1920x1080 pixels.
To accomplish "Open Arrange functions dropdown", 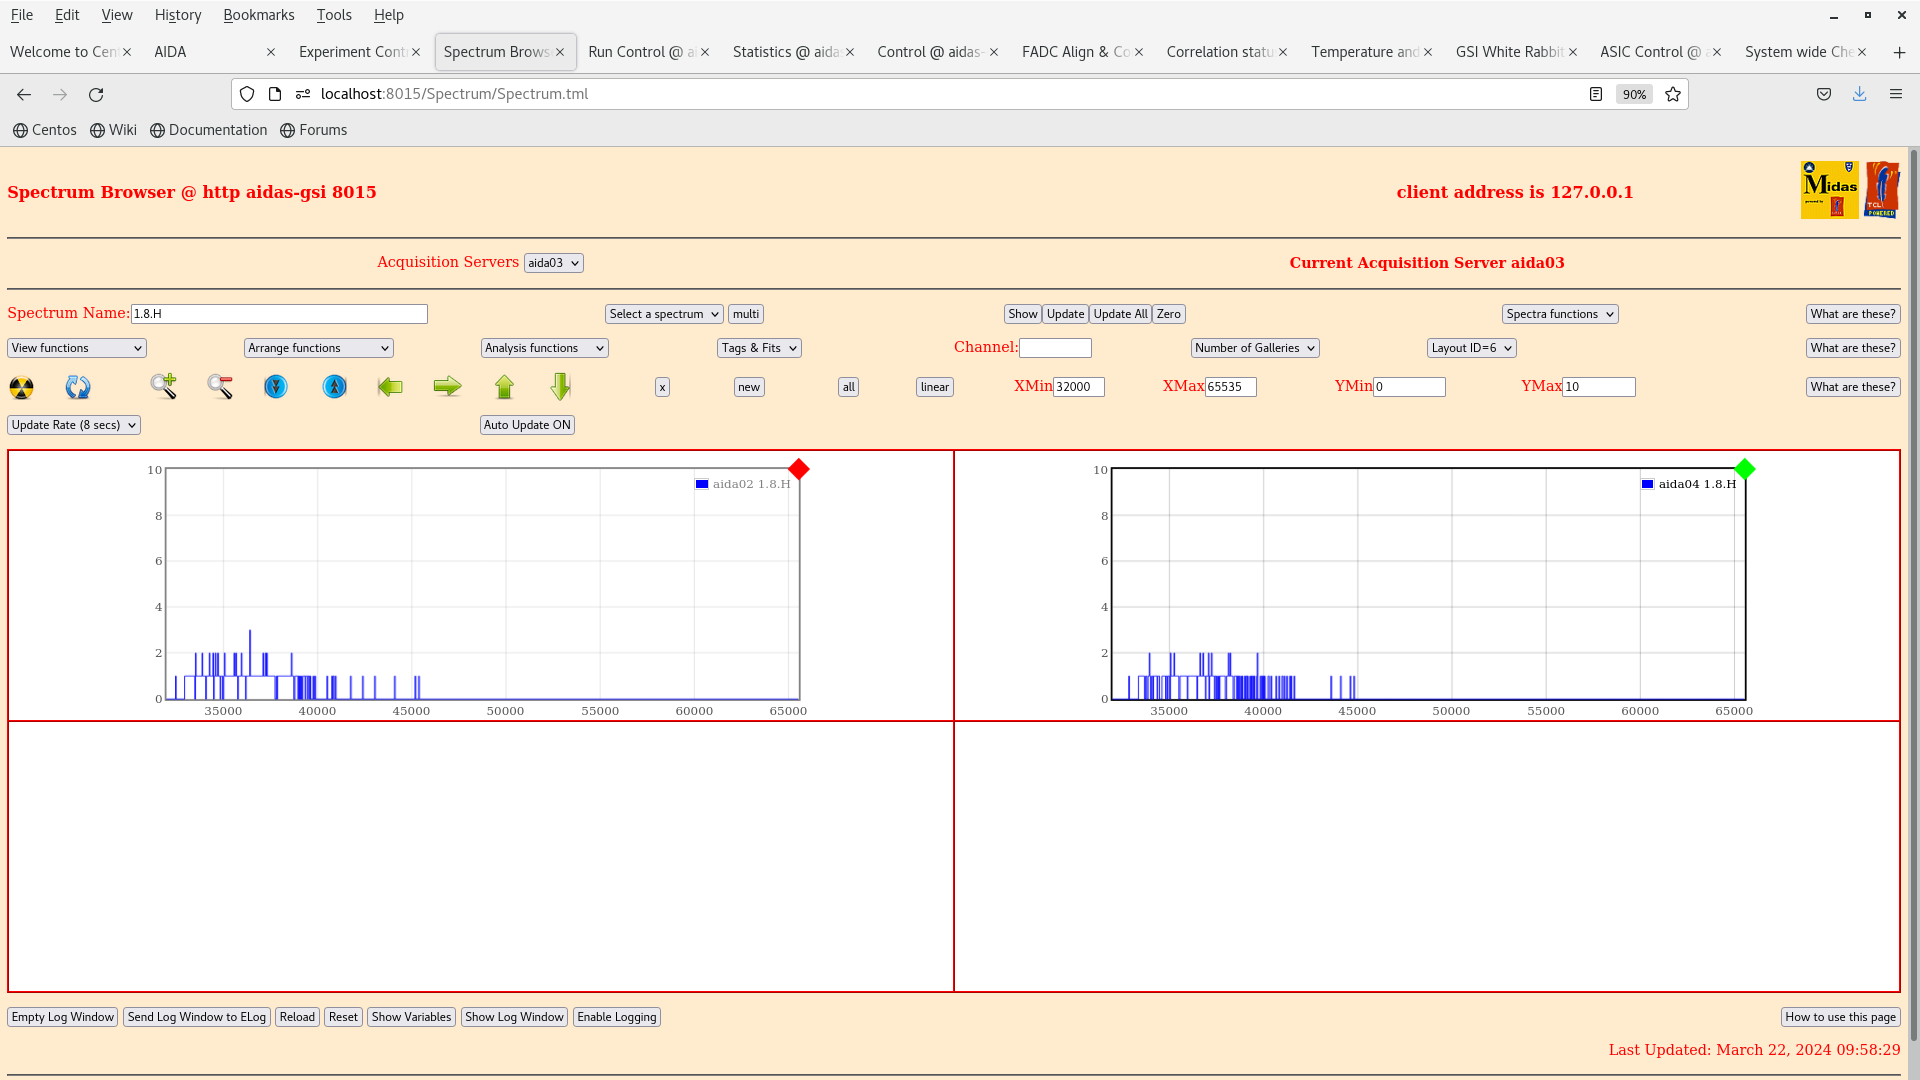I will tap(319, 348).
